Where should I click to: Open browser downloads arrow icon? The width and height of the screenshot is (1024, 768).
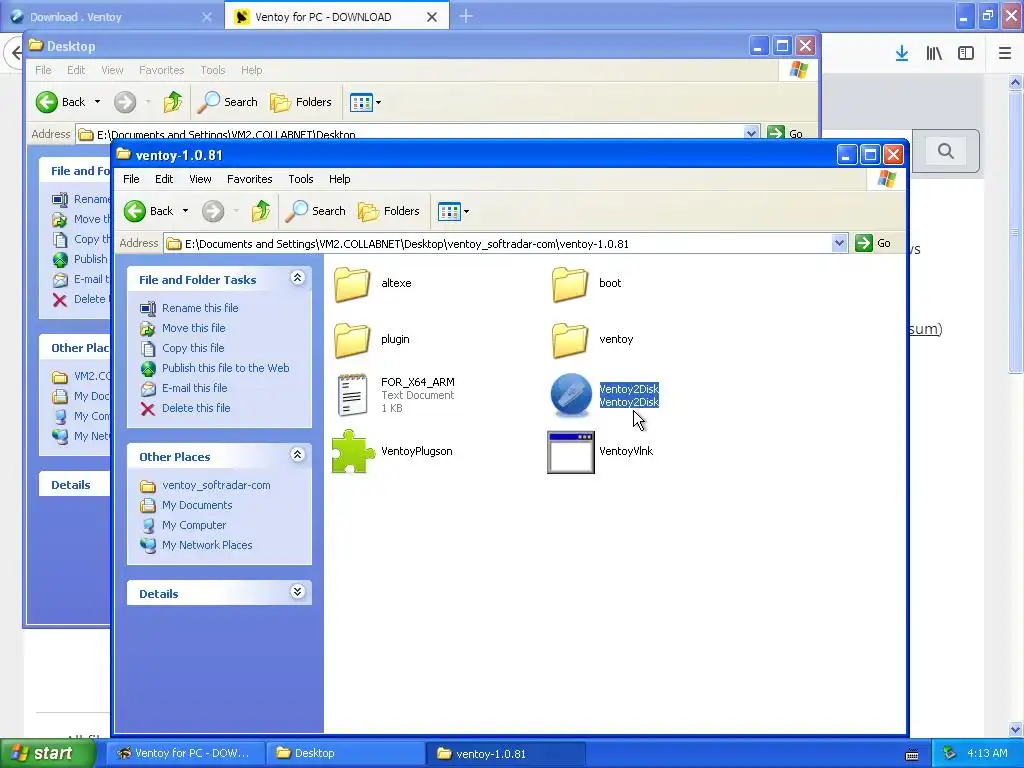[x=902, y=54]
